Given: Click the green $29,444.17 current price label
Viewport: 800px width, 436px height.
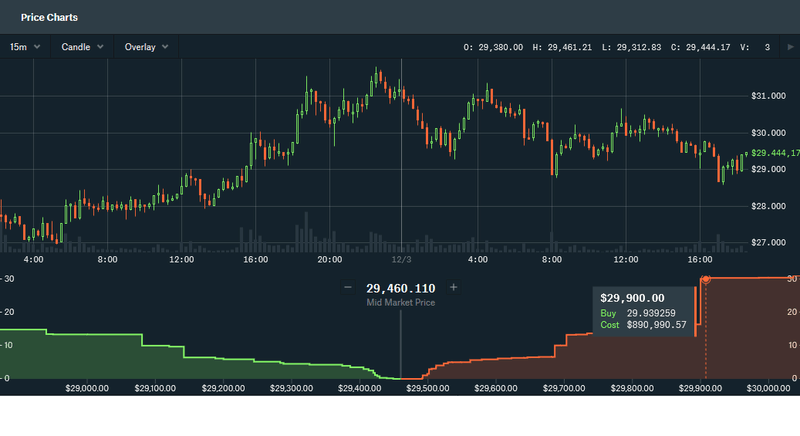Looking at the screenshot, I should 774,153.
